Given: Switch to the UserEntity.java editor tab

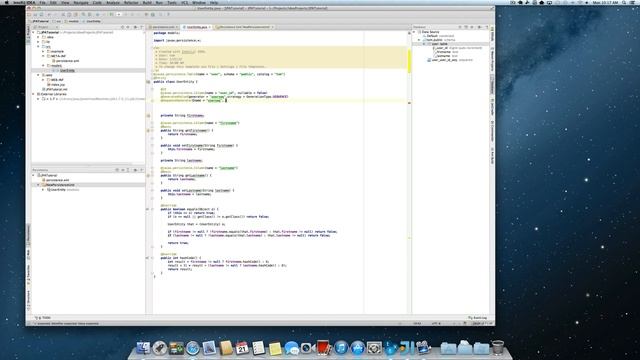Looking at the screenshot, I should click(x=197, y=27).
